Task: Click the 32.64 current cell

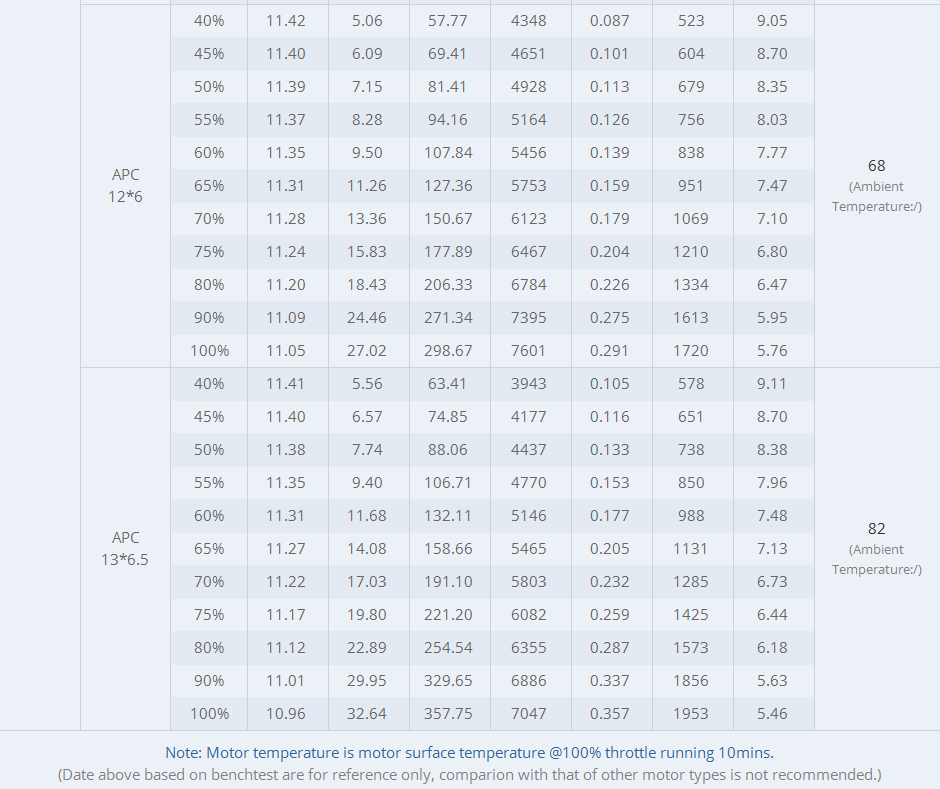Action: pyautogui.click(x=367, y=714)
